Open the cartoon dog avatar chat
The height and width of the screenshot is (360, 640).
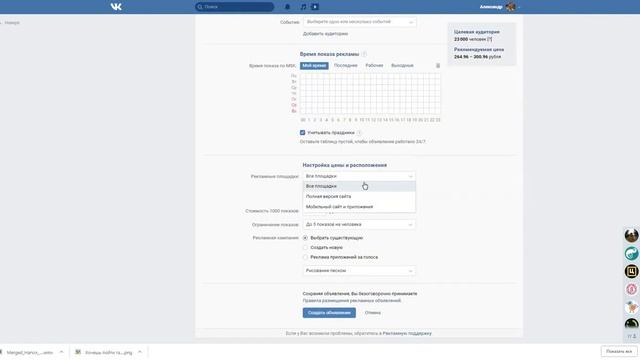631,307
